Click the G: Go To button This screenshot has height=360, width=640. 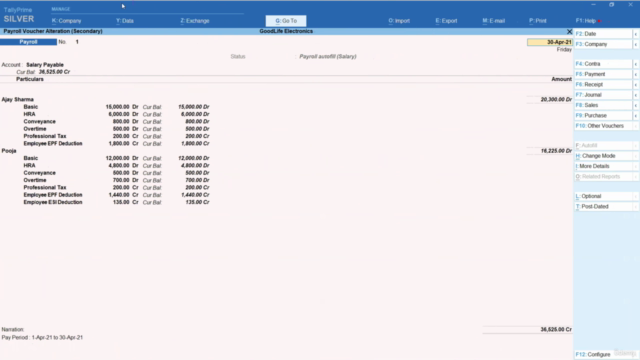pos(286,21)
